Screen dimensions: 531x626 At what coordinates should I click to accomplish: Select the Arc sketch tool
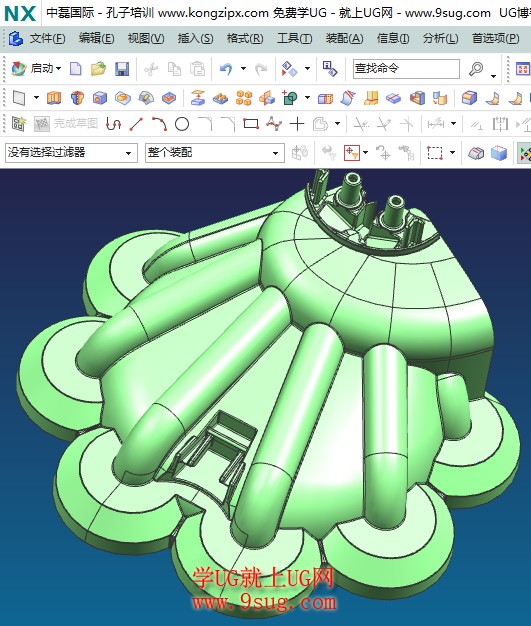pyautogui.click(x=159, y=124)
